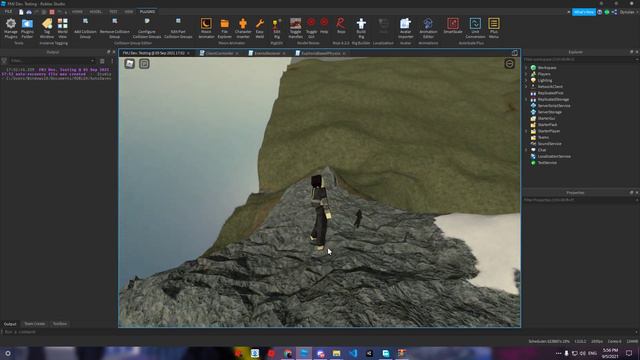Switch to the ClientController script tab
This screenshot has width=640, height=360.
click(220, 53)
